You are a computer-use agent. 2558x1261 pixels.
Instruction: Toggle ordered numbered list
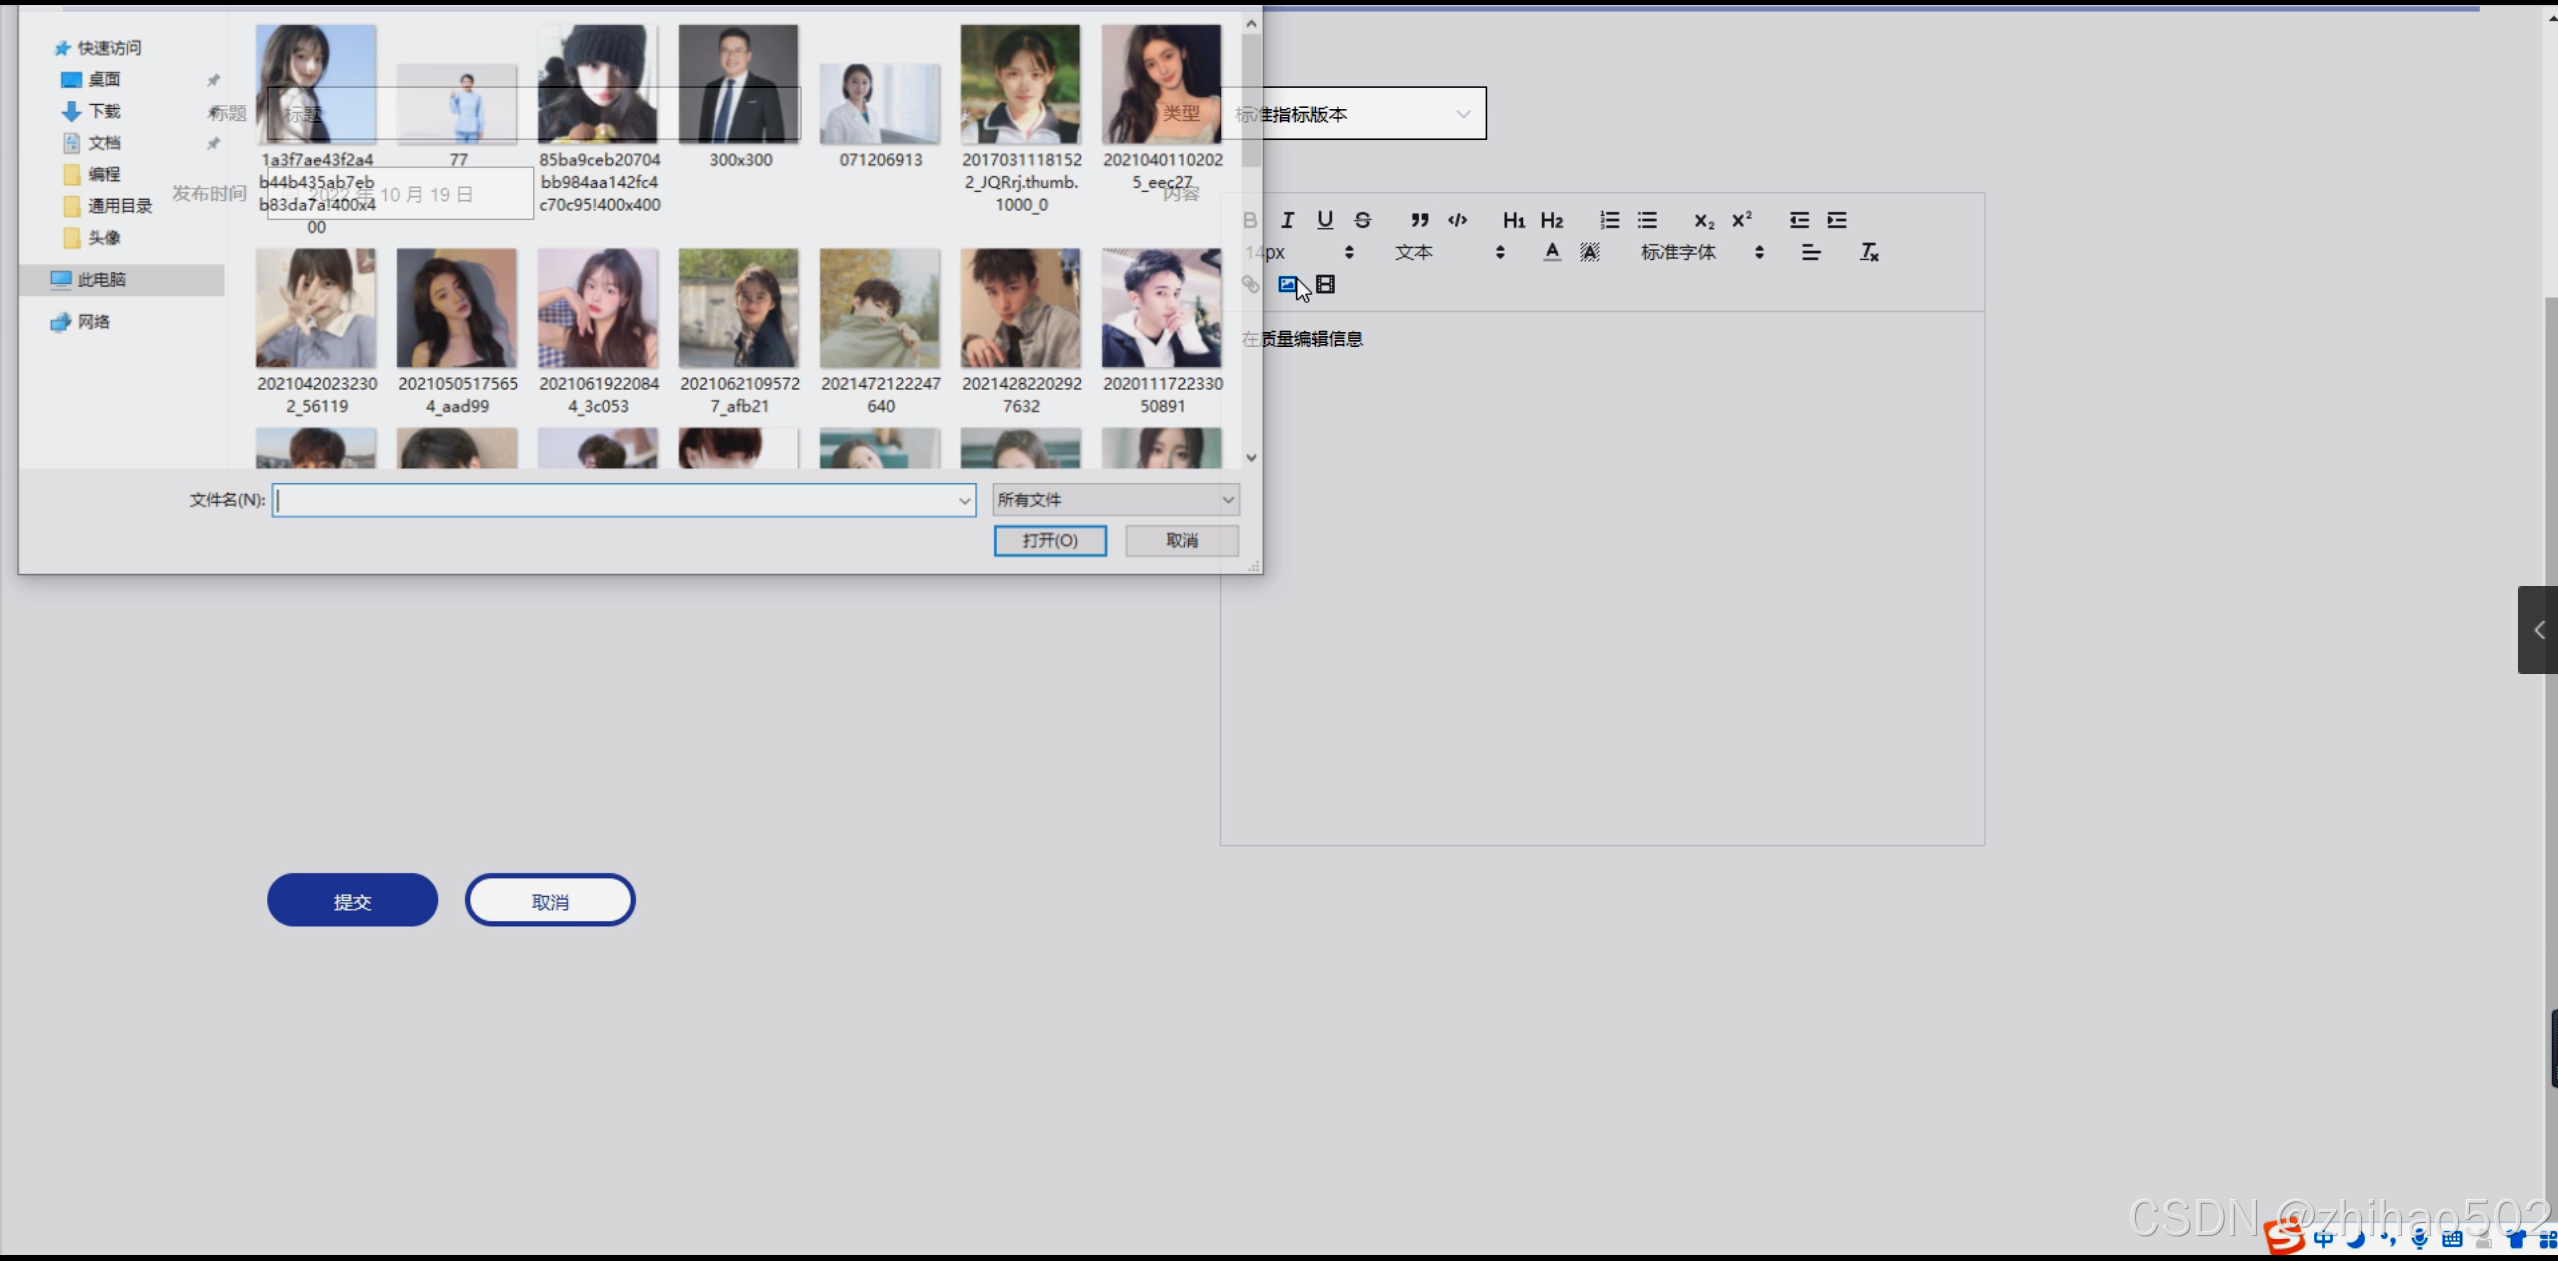1609,220
